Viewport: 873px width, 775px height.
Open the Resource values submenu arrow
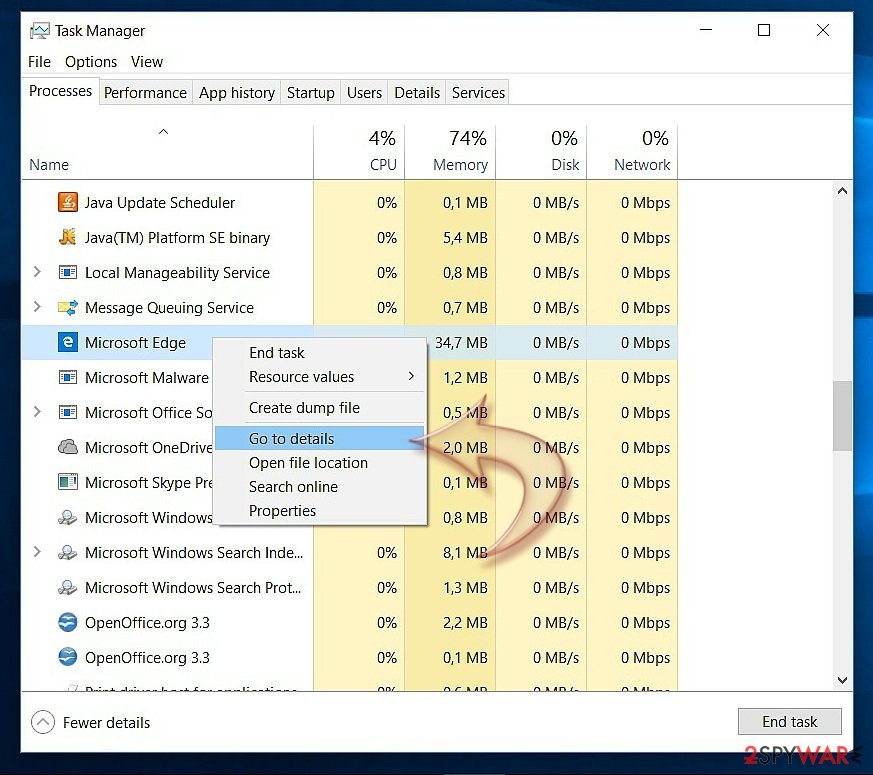pos(411,376)
